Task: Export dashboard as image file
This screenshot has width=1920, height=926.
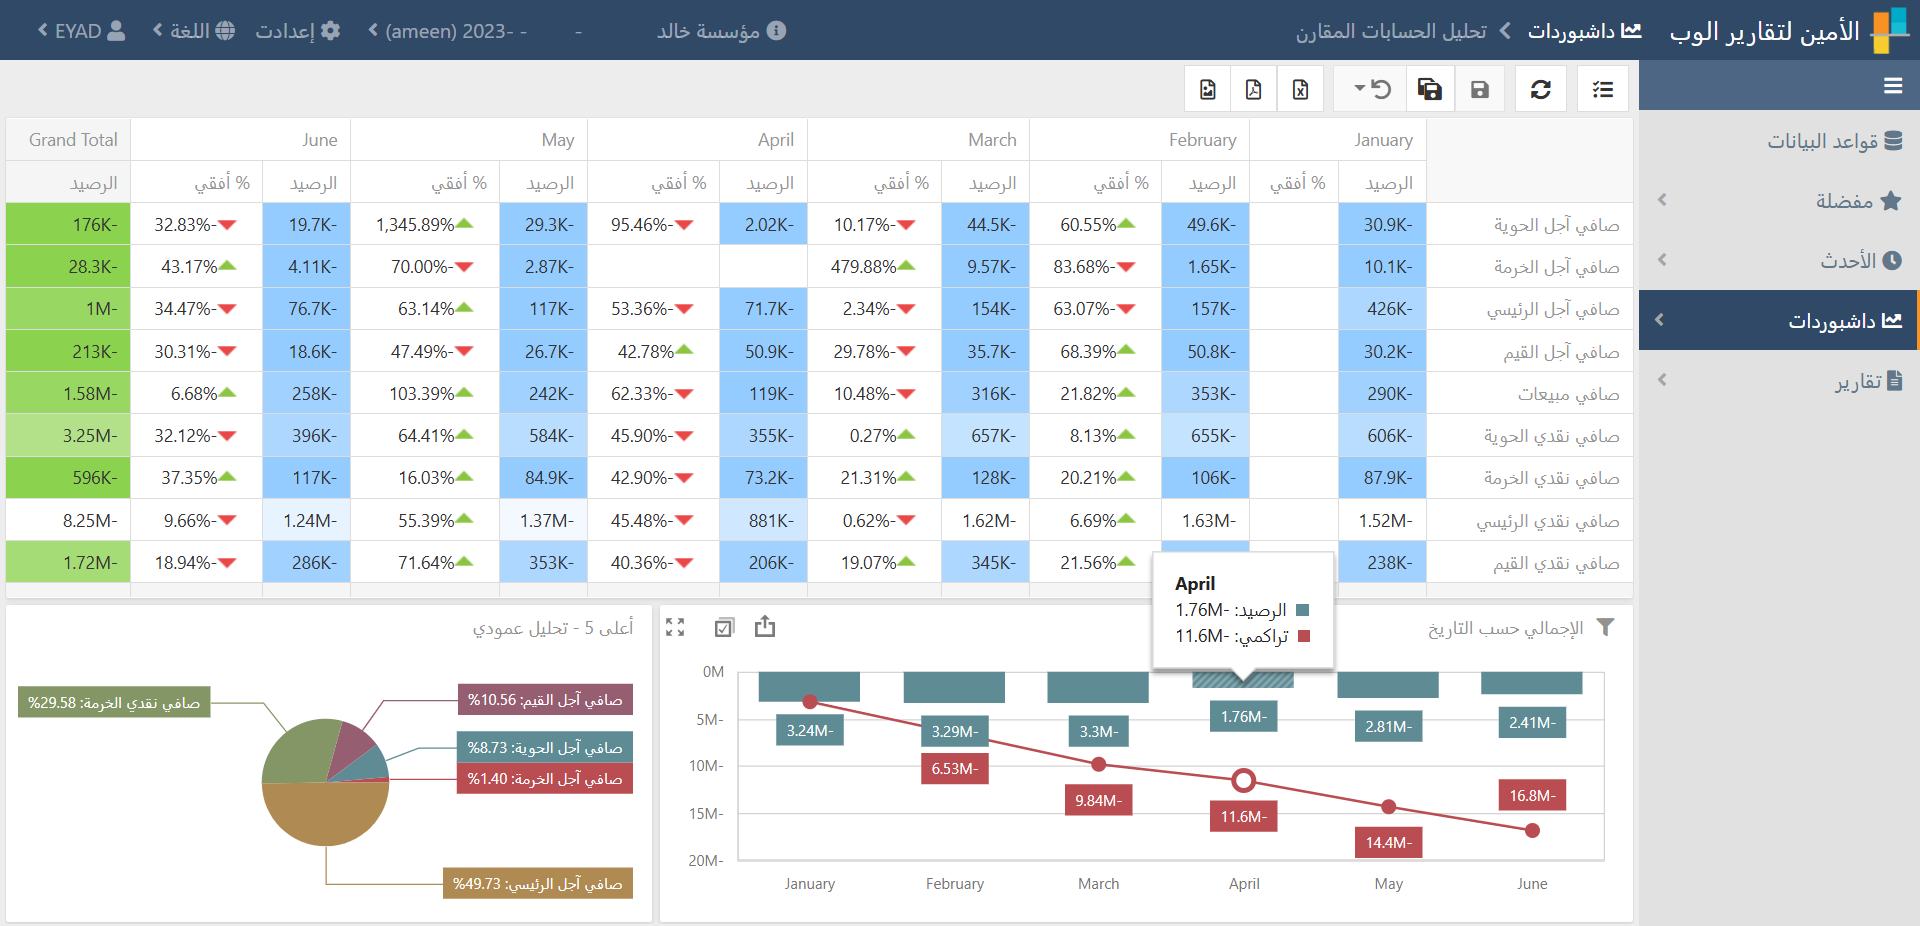Action: (1208, 90)
